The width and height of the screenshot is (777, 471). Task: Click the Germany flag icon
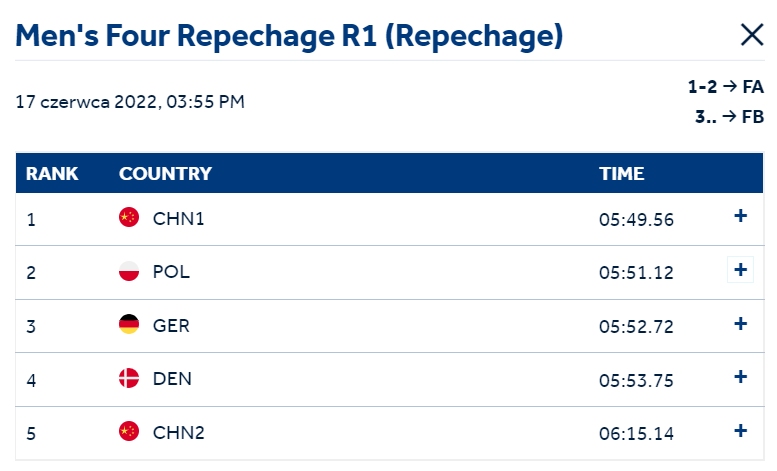[129, 324]
